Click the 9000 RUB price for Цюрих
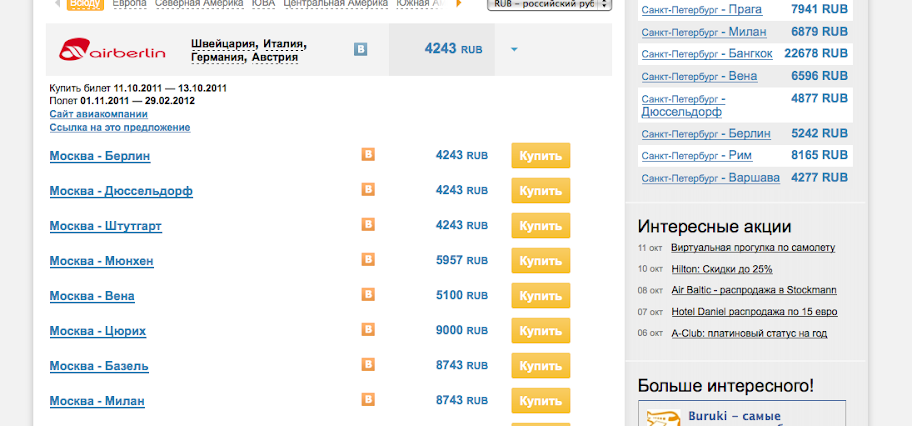 tap(462, 330)
